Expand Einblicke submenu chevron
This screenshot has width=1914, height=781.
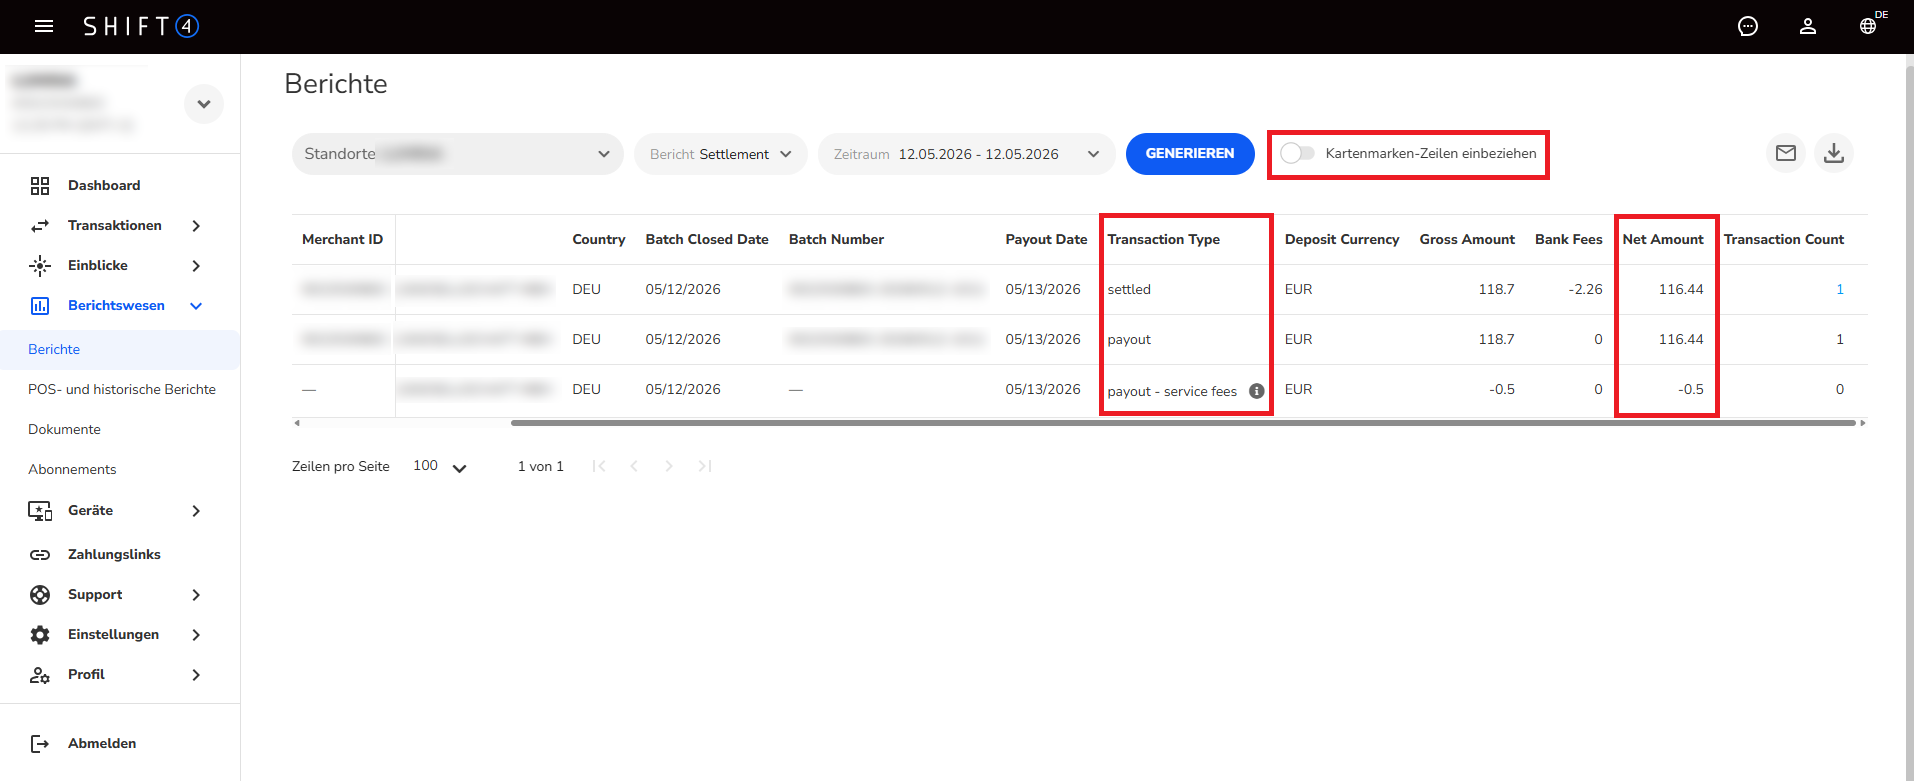(x=196, y=266)
